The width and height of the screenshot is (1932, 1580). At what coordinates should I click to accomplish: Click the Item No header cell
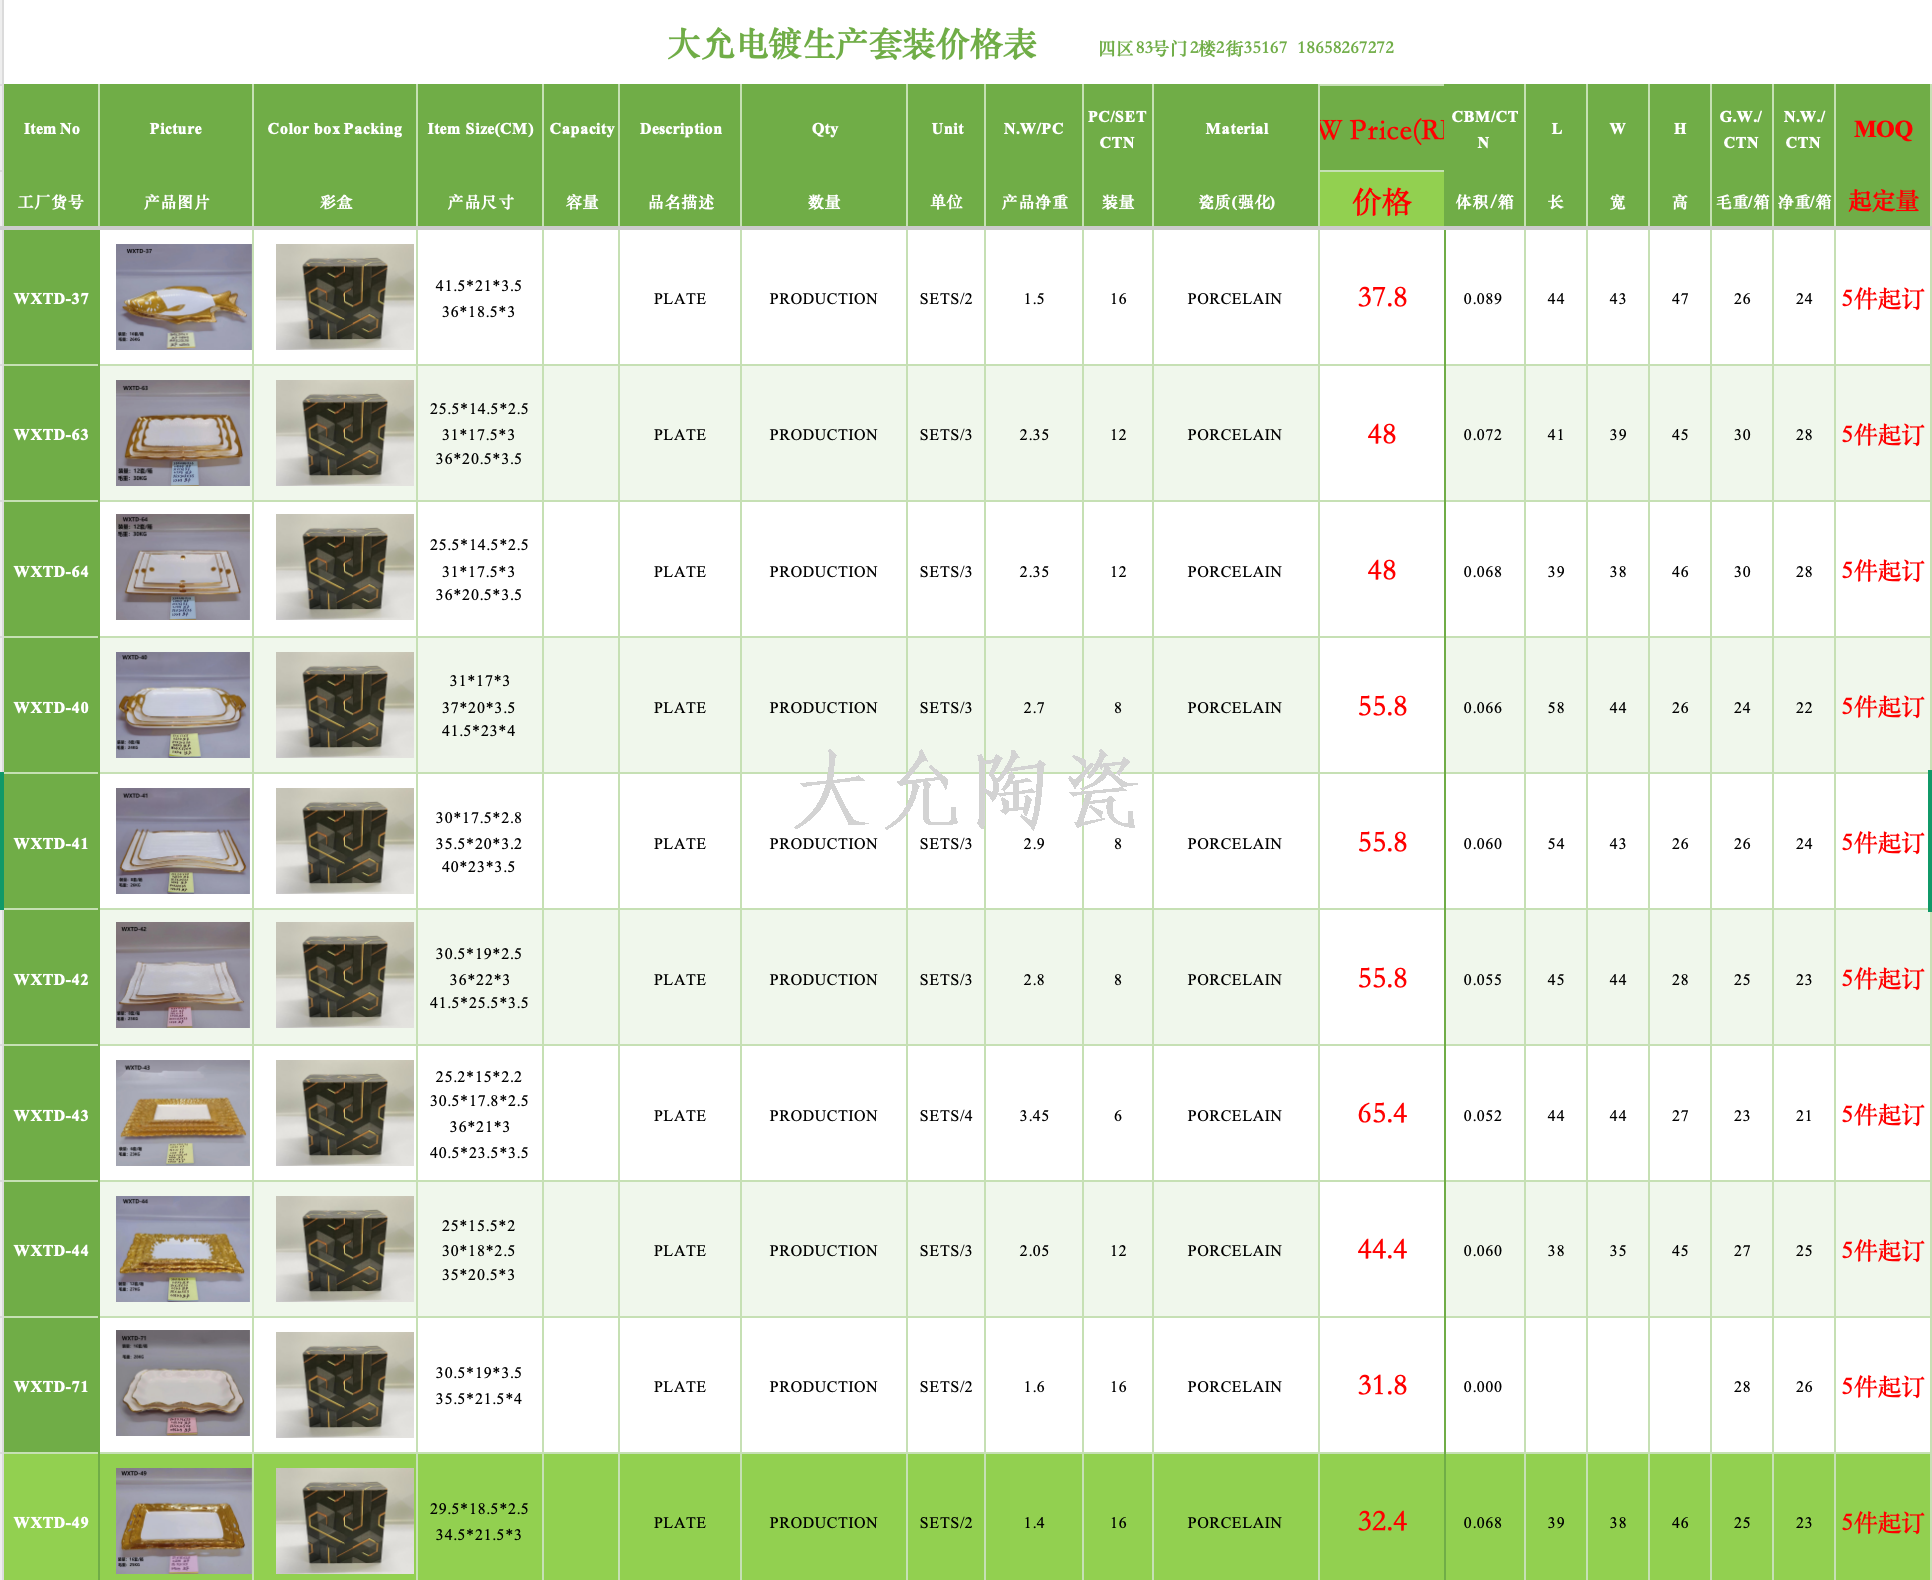pos(51,129)
